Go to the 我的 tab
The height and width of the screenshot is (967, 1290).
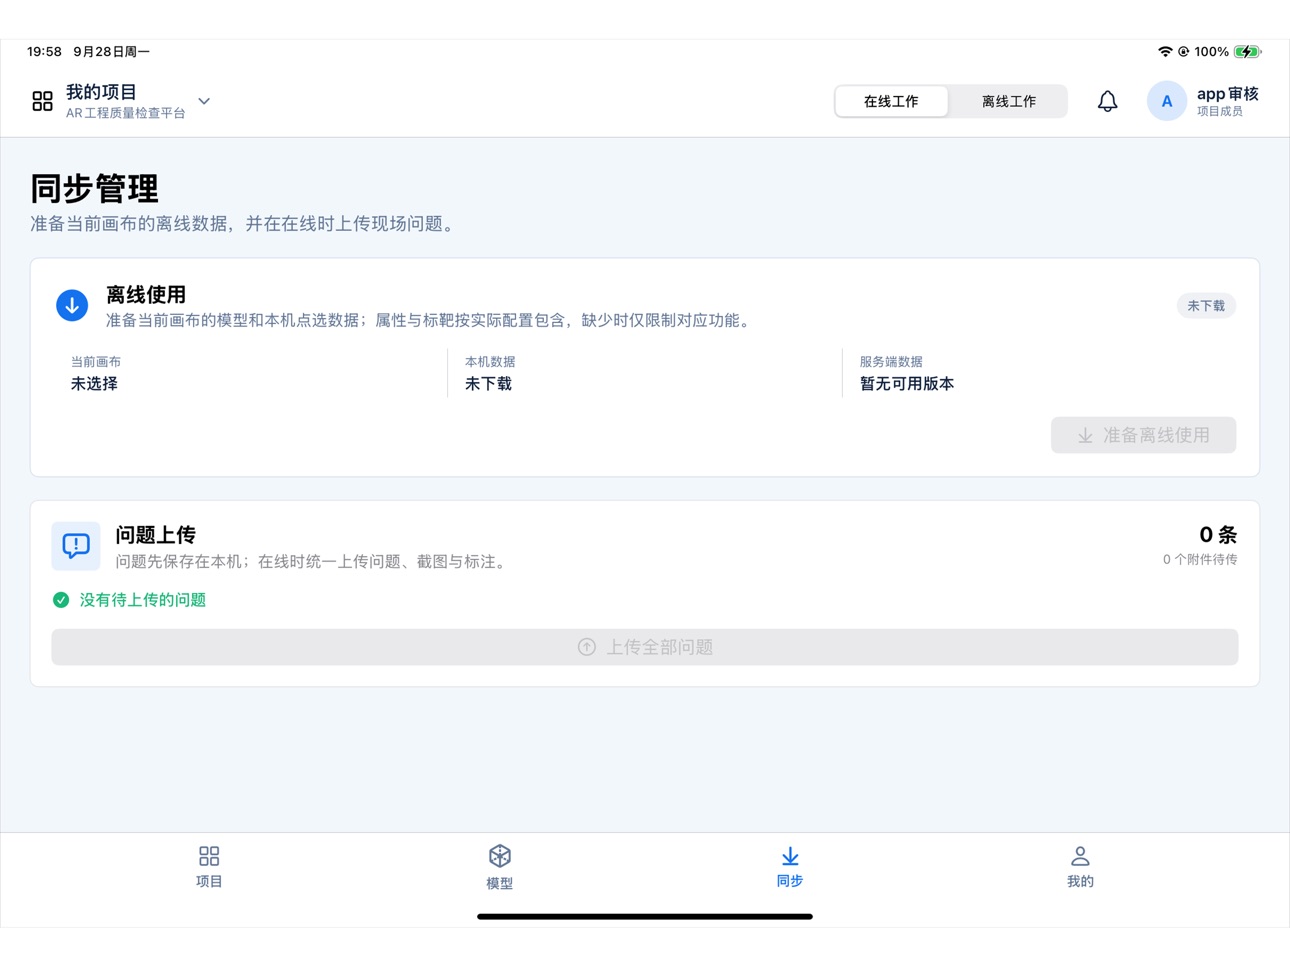(1080, 866)
